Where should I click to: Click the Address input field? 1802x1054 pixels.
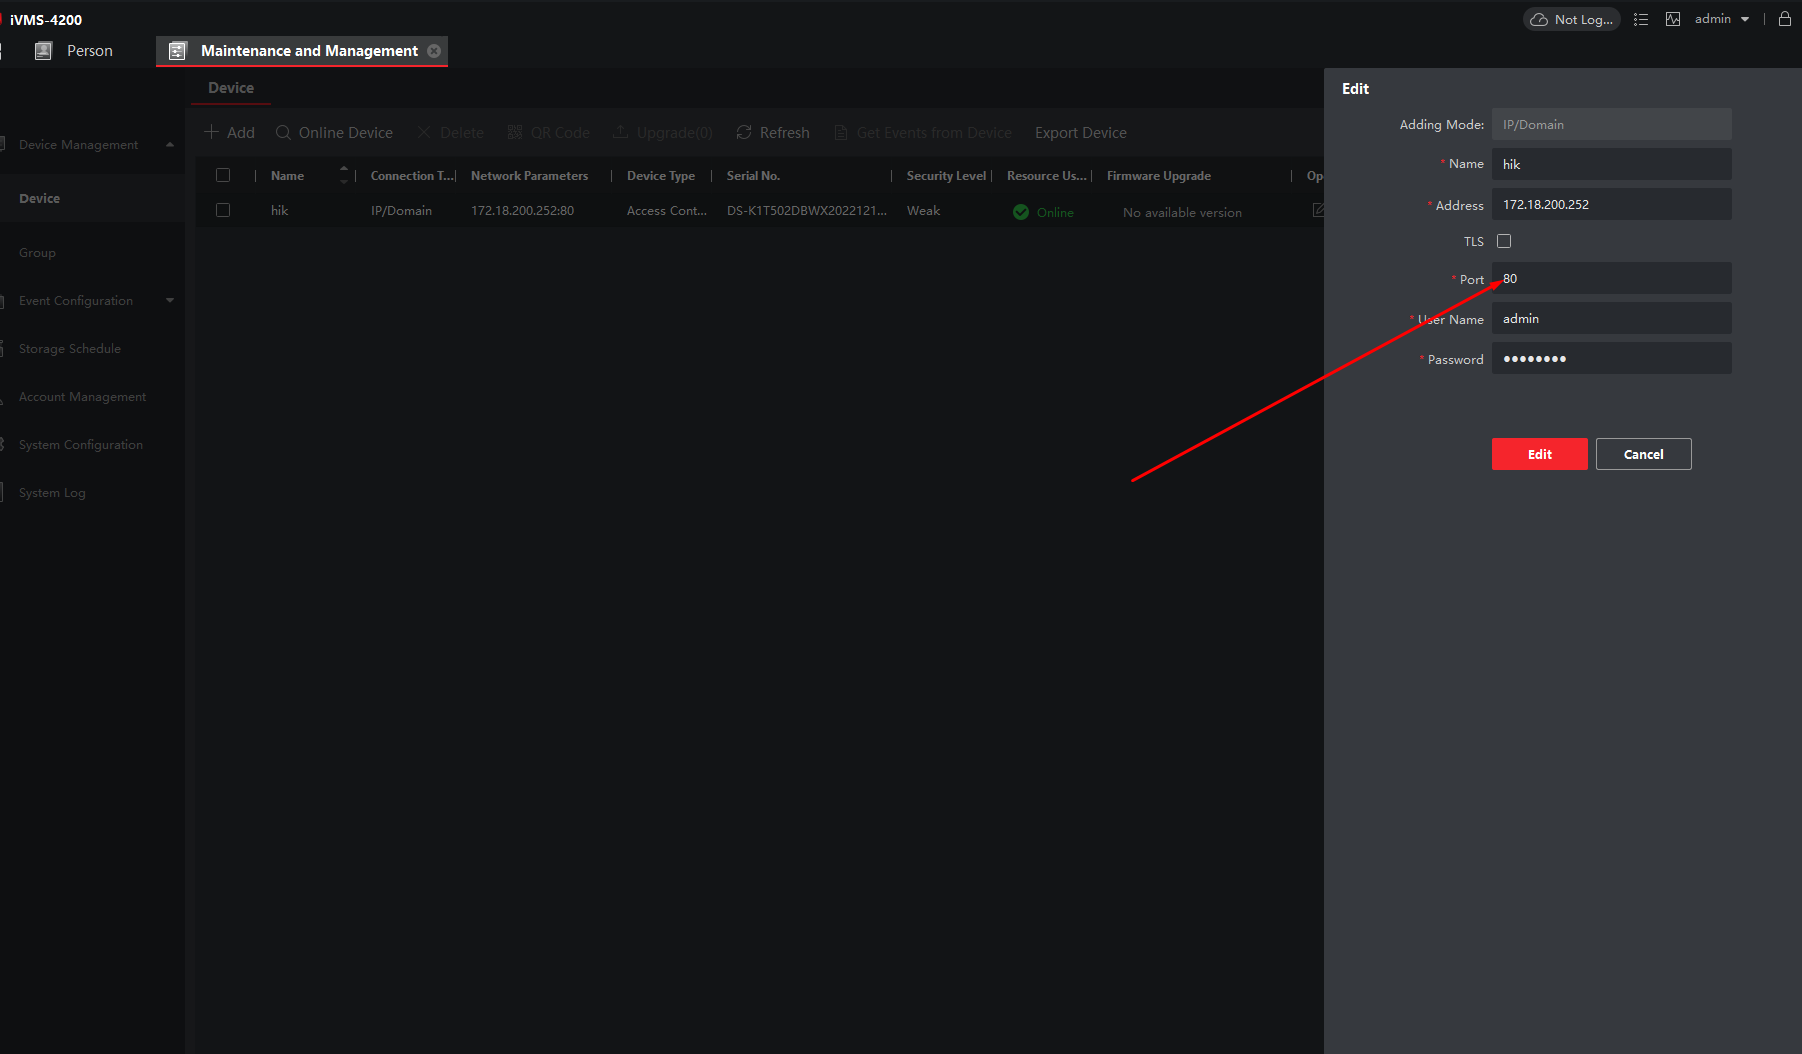(1611, 204)
